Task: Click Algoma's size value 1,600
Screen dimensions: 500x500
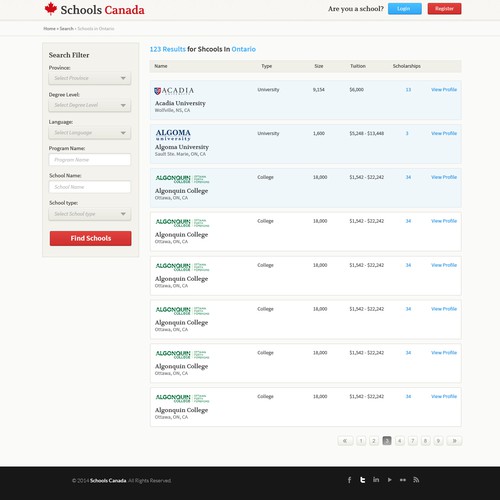Action: [319, 133]
